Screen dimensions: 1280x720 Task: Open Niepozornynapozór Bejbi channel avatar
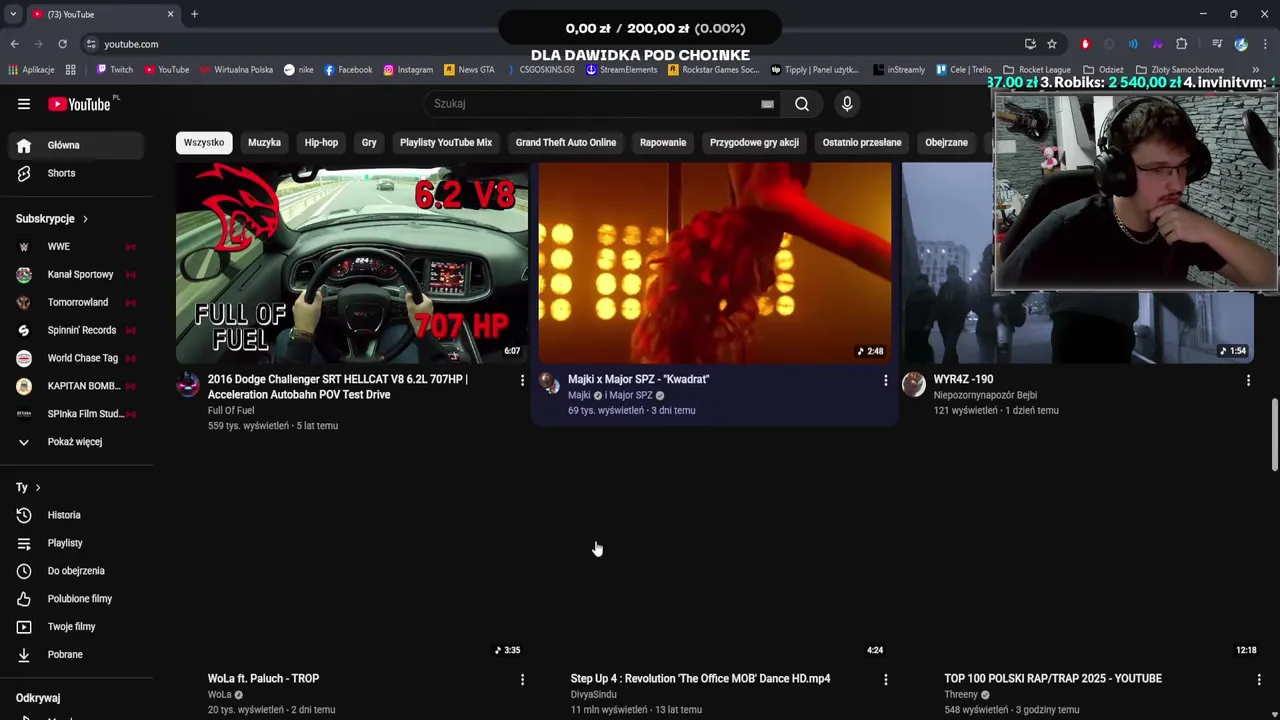click(x=914, y=385)
